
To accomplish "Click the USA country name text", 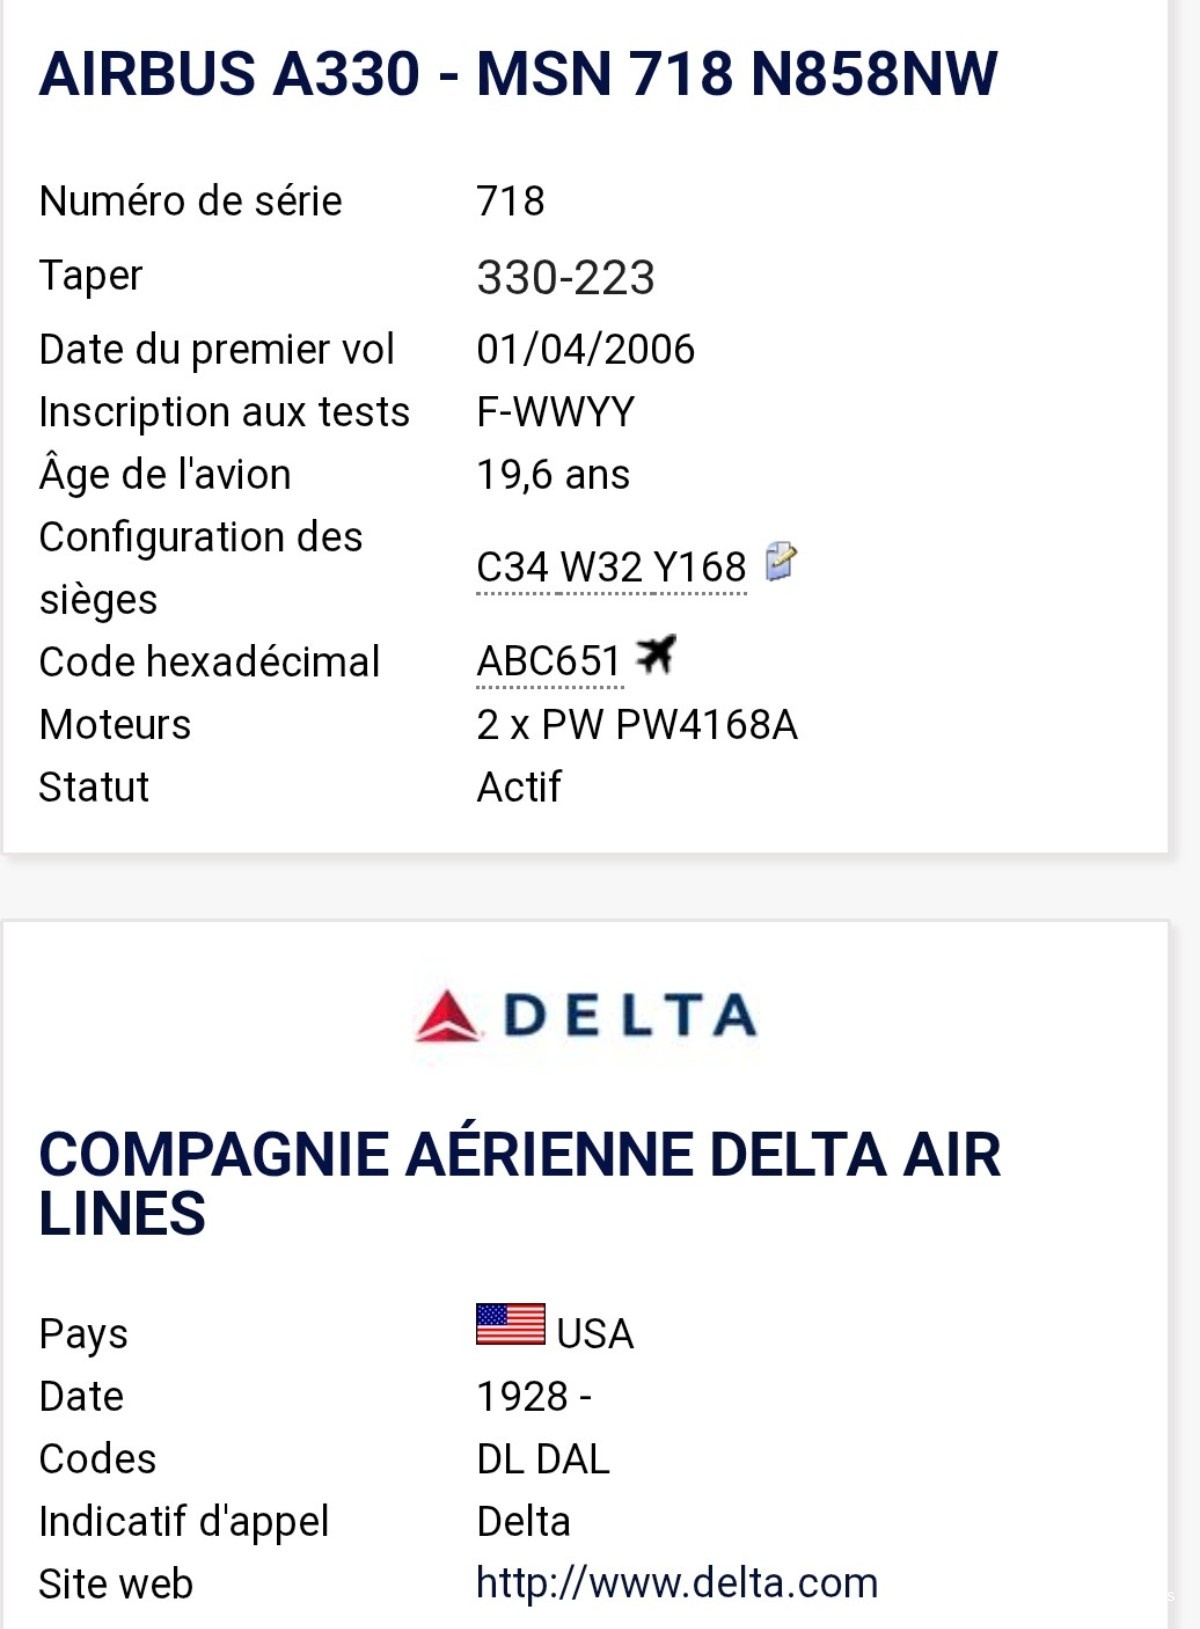I will 595,1334.
